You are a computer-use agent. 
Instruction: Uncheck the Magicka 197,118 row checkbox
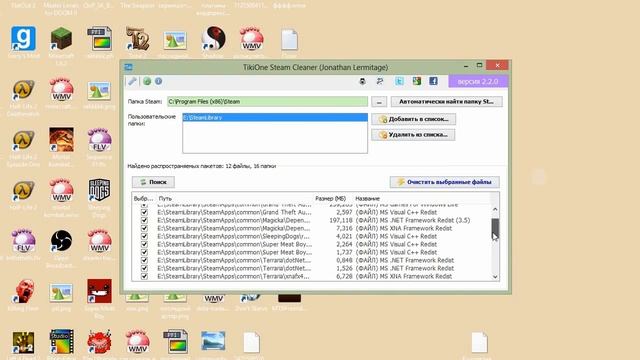(x=144, y=220)
